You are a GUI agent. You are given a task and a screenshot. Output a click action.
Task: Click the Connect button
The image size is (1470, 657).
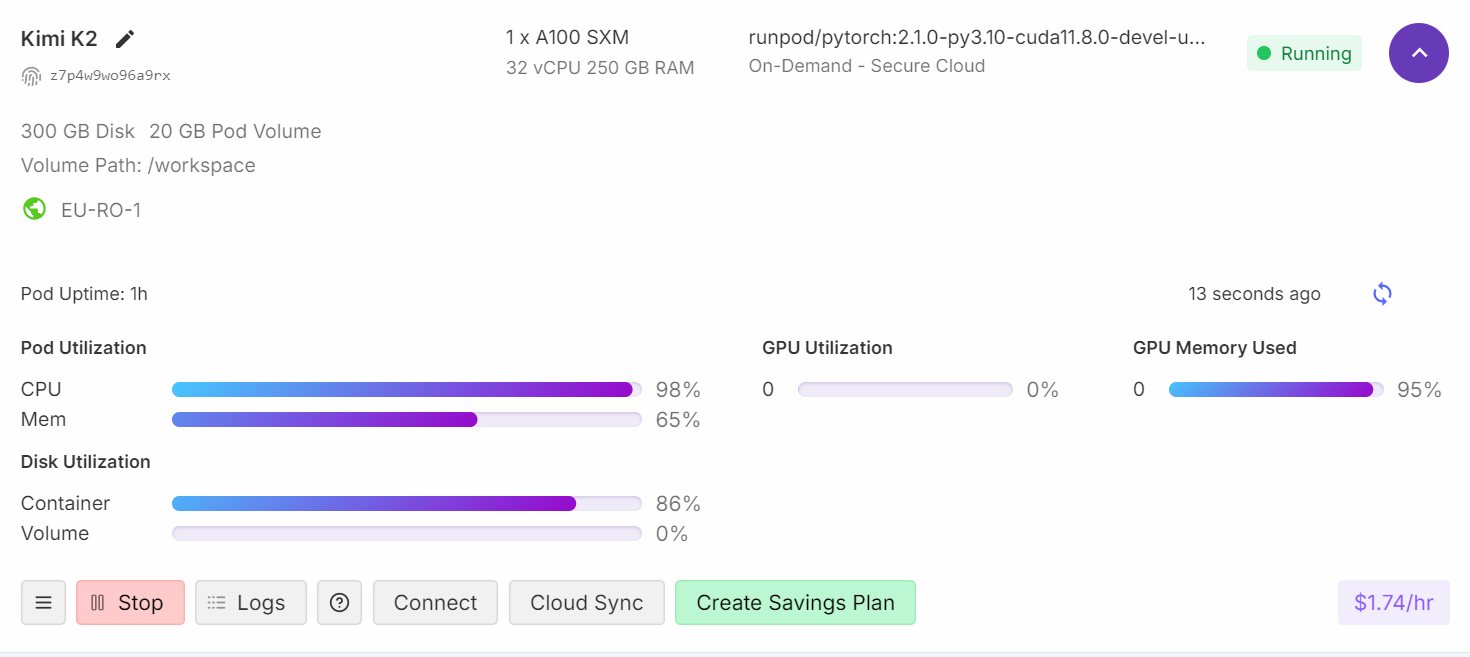435,603
